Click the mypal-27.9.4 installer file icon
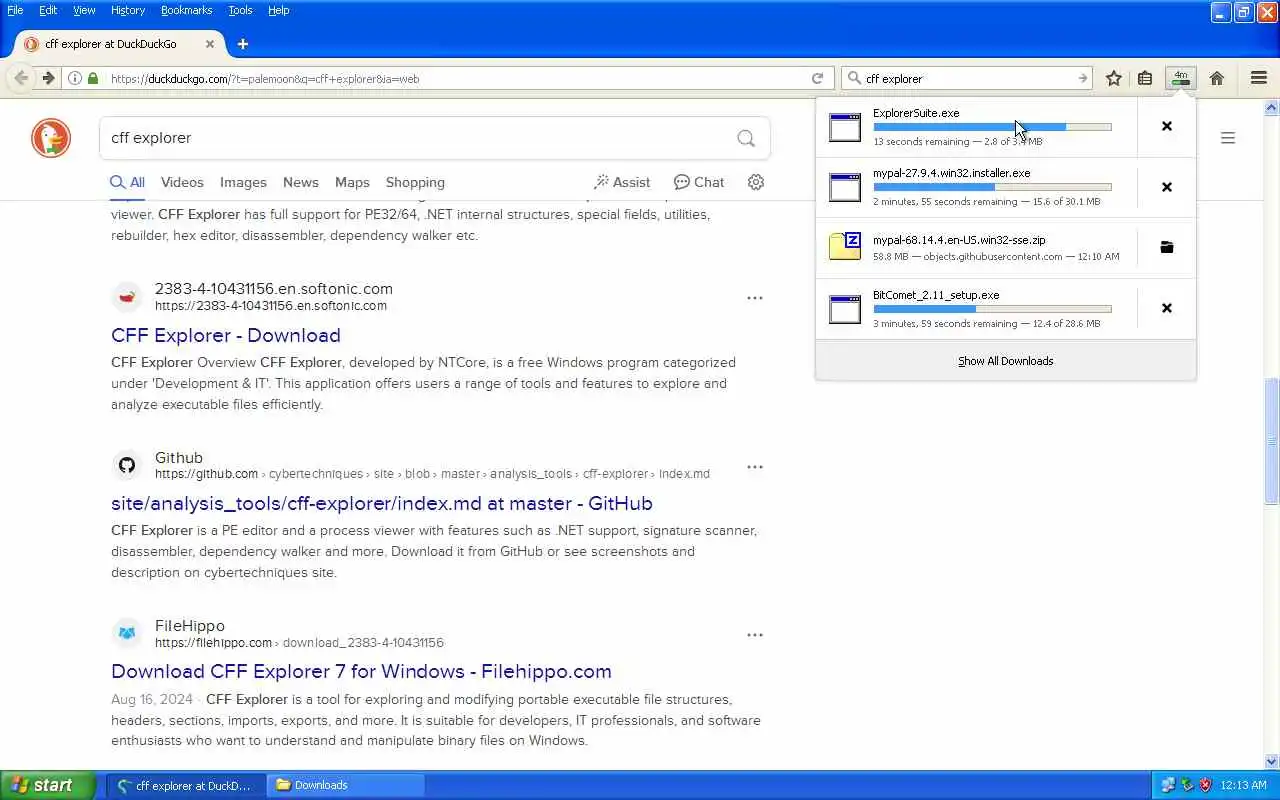 [845, 187]
